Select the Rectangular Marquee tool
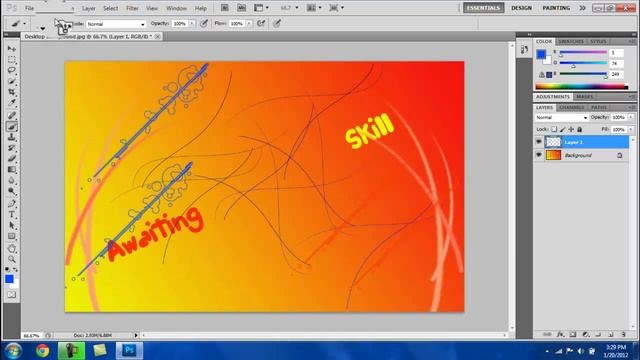The image size is (640, 360). [x=11, y=60]
